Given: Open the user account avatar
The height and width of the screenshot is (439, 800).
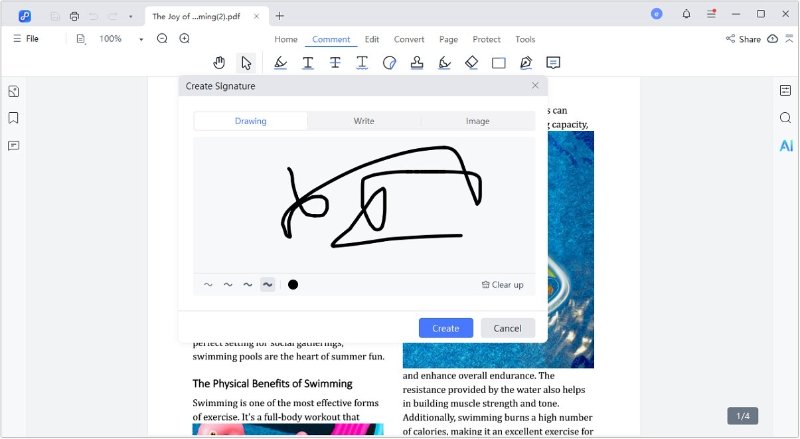Looking at the screenshot, I should (x=657, y=14).
